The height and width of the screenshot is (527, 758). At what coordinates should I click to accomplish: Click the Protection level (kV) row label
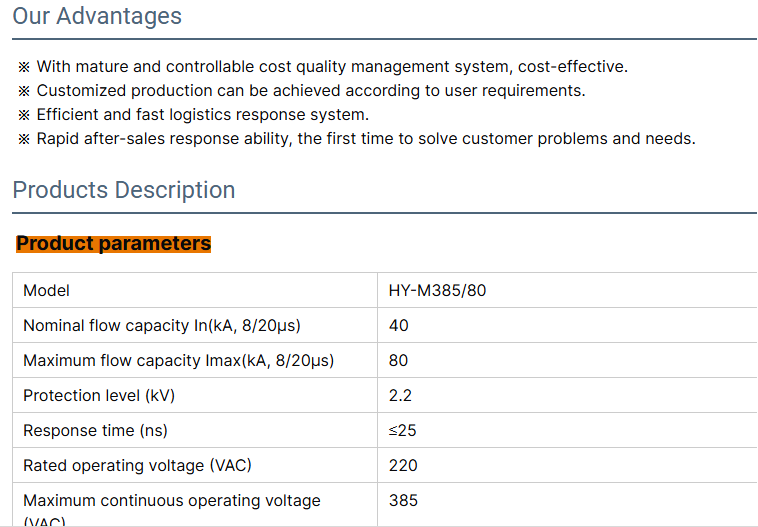coord(99,396)
